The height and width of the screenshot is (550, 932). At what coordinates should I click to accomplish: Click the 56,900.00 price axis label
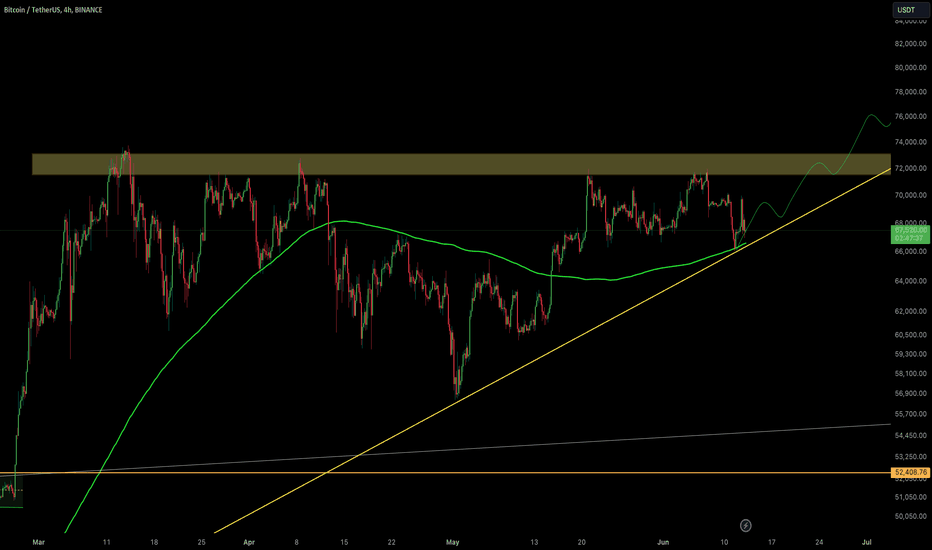pyautogui.click(x=911, y=394)
